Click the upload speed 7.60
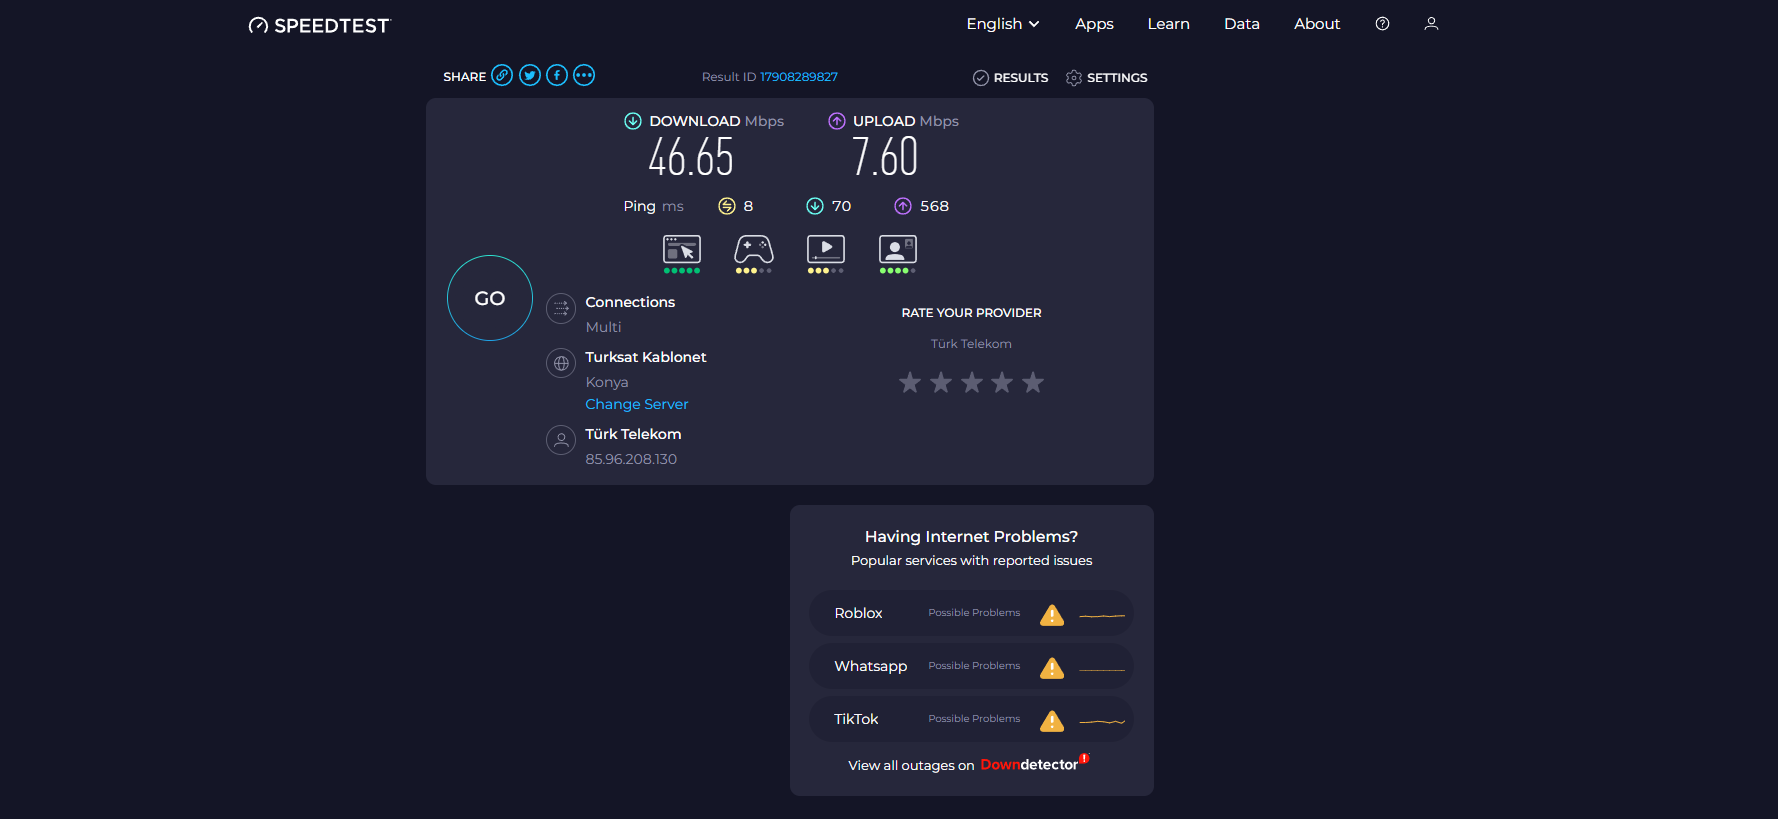This screenshot has width=1778, height=819. (885, 157)
